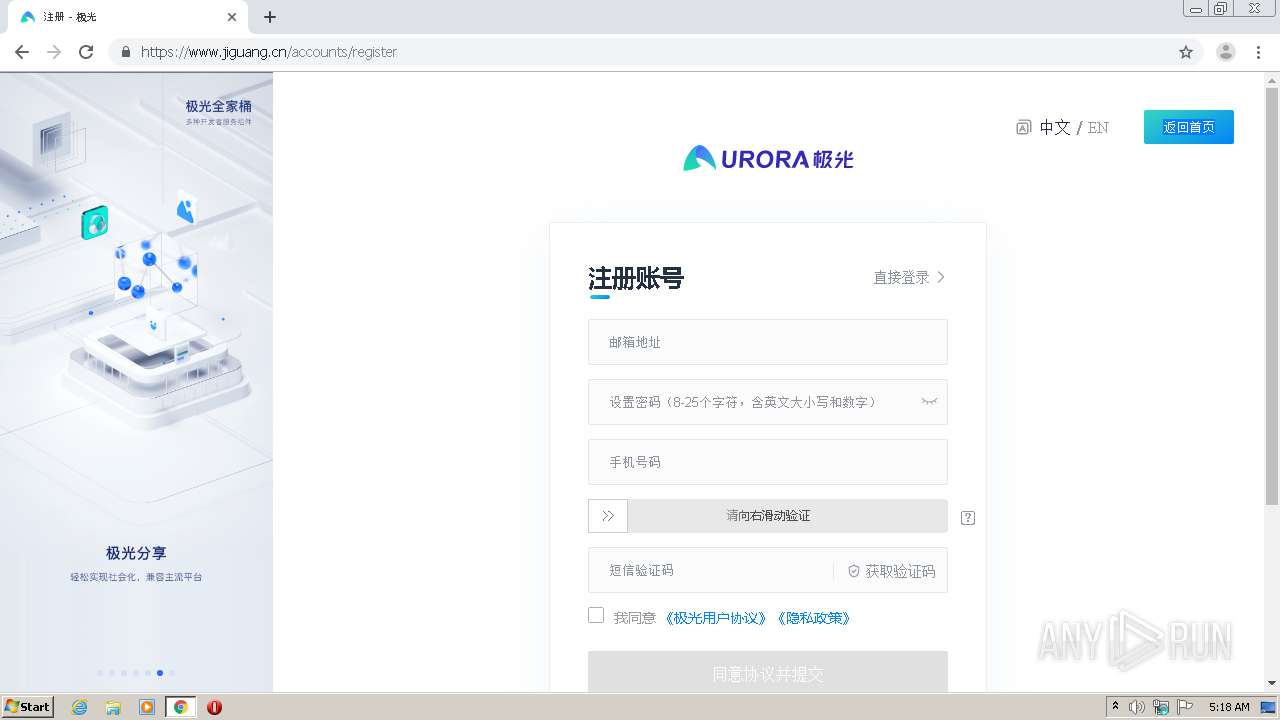
Task: Select the first carousel dot
Action: (100, 673)
